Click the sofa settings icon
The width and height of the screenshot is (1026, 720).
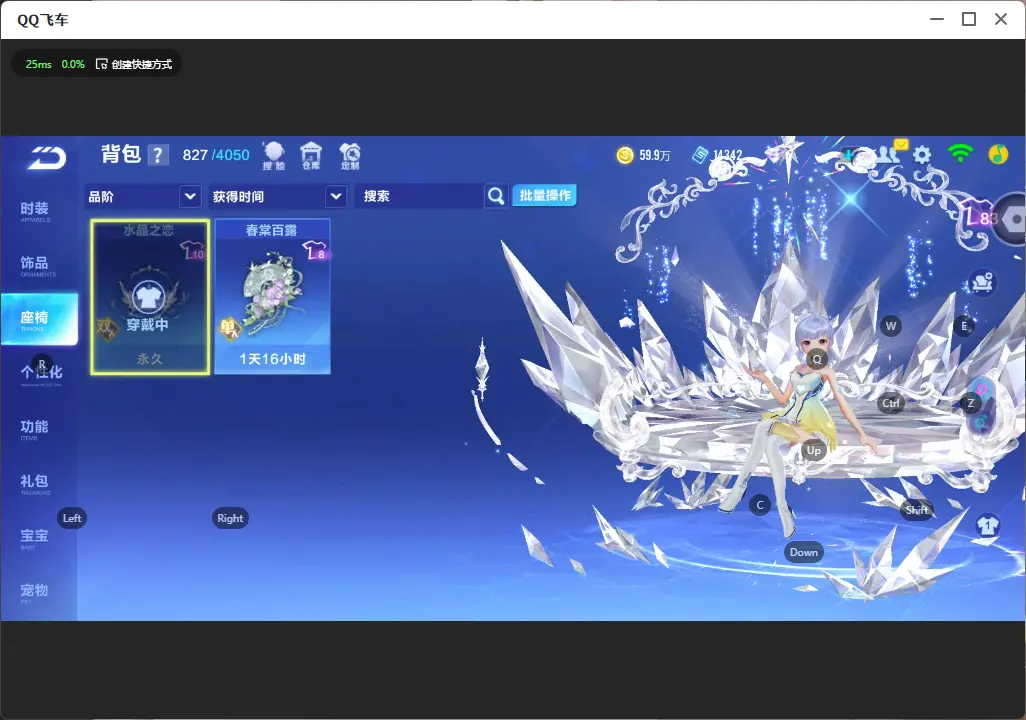tap(982, 282)
